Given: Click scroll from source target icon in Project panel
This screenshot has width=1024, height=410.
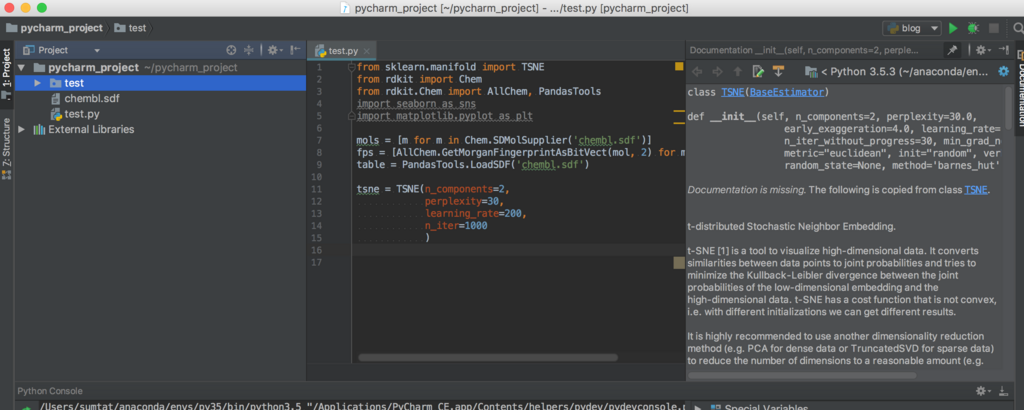Looking at the screenshot, I should click(231, 50).
